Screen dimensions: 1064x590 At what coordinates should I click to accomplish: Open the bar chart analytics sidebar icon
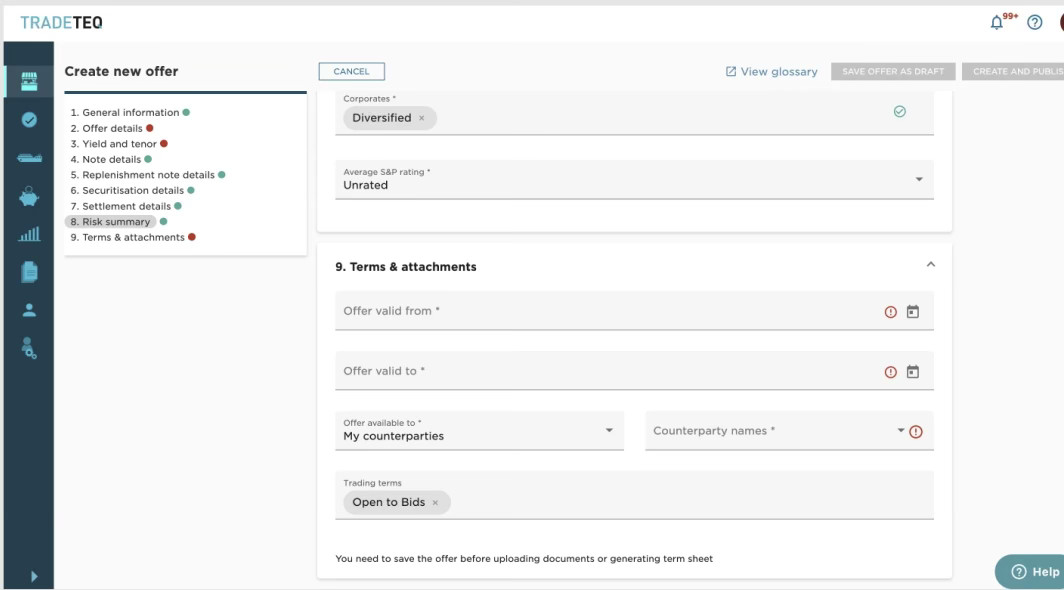pos(29,235)
